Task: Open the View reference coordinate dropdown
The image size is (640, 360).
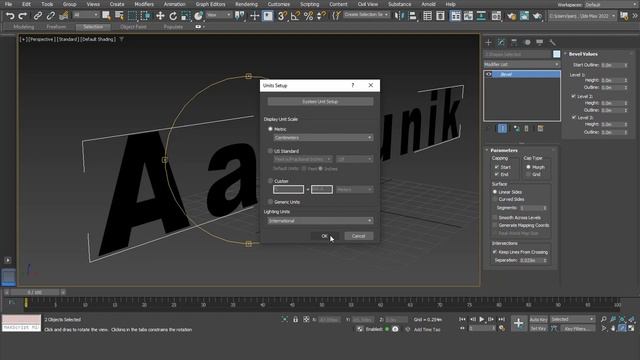Action: pos(218,15)
